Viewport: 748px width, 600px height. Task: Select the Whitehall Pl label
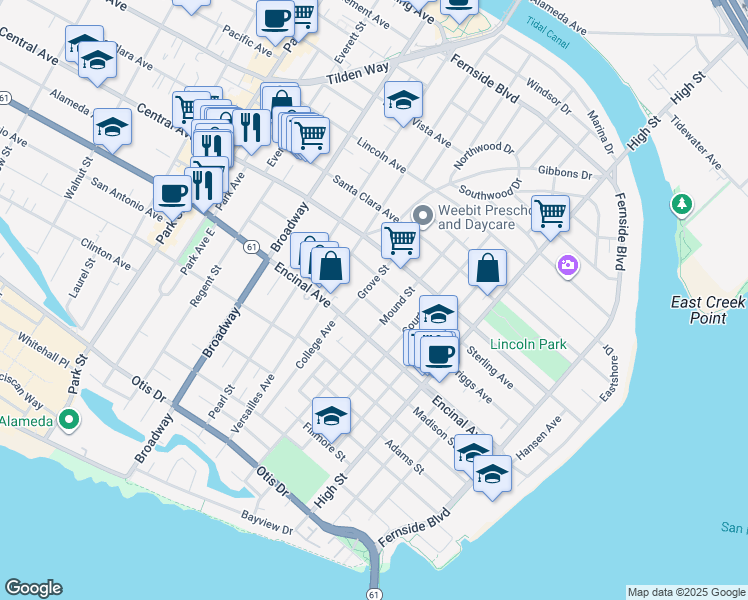43,350
